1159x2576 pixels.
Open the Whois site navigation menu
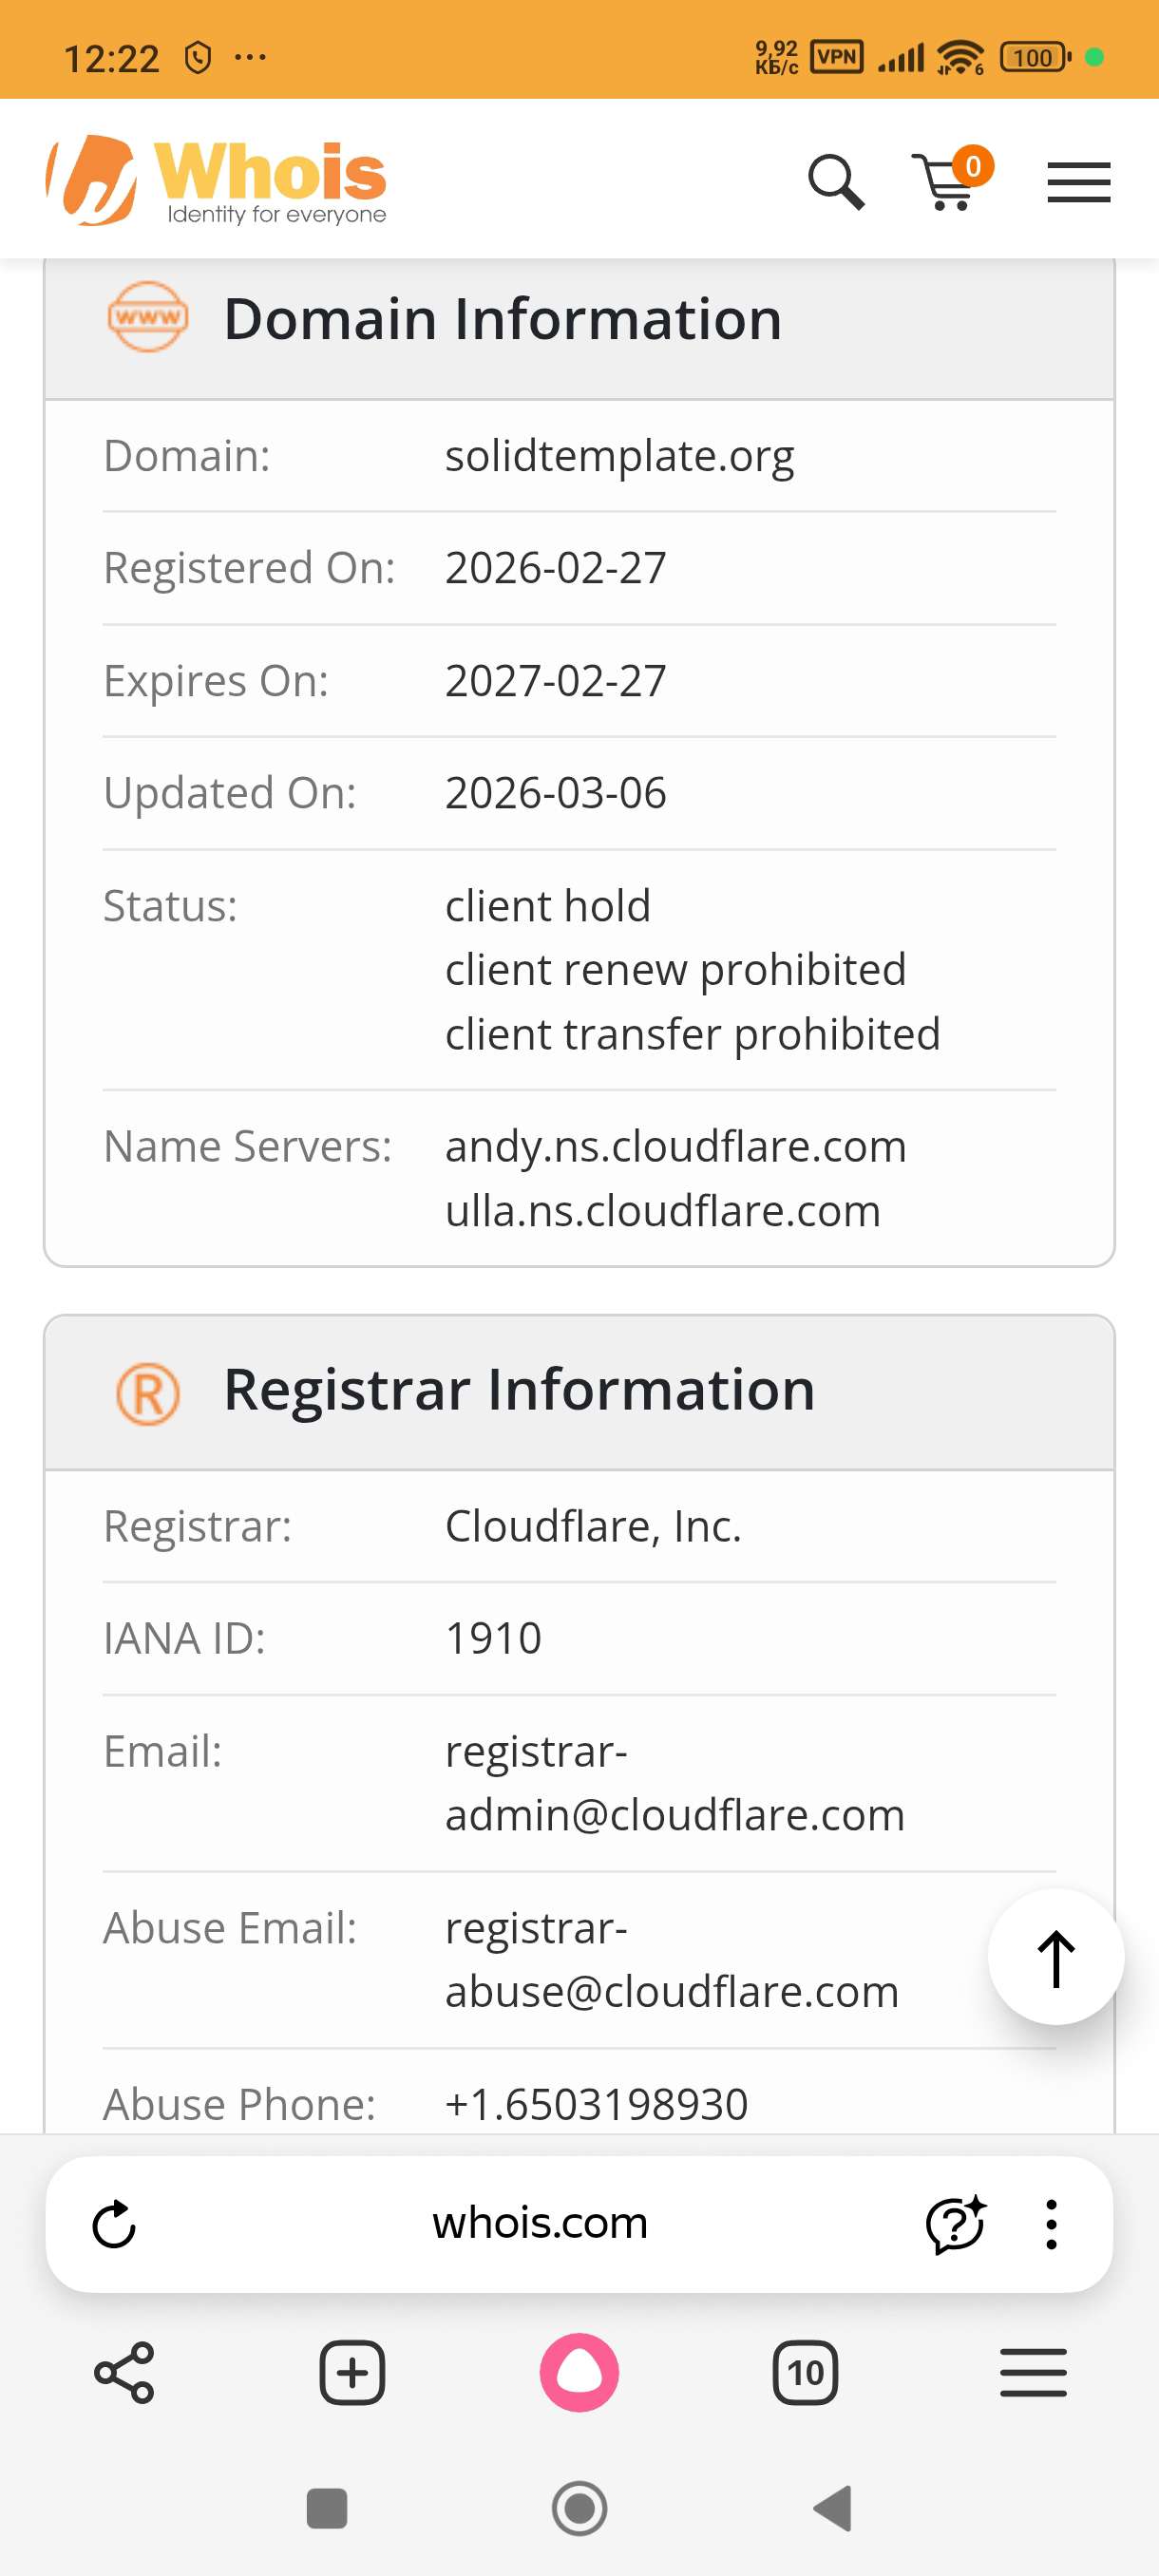pos(1079,183)
